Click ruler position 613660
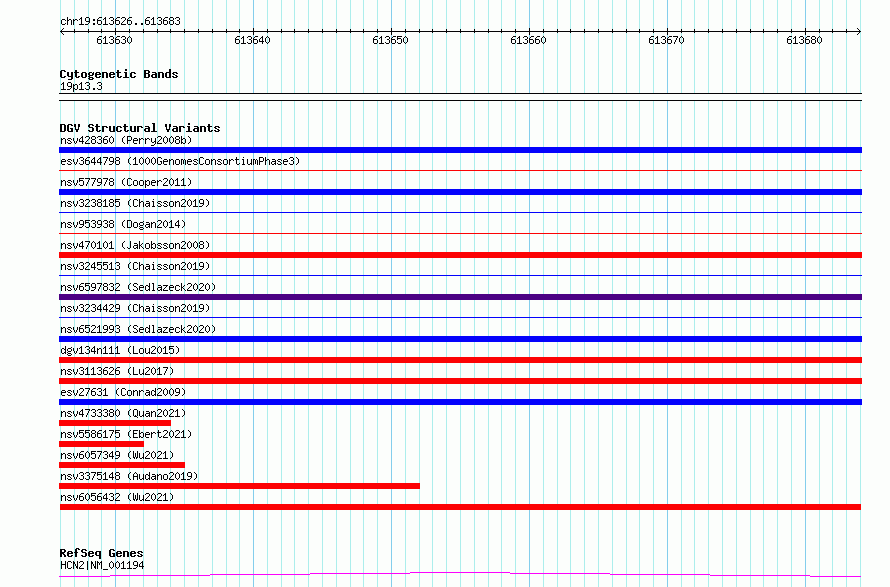This screenshot has height=587, width=890. tap(528, 40)
